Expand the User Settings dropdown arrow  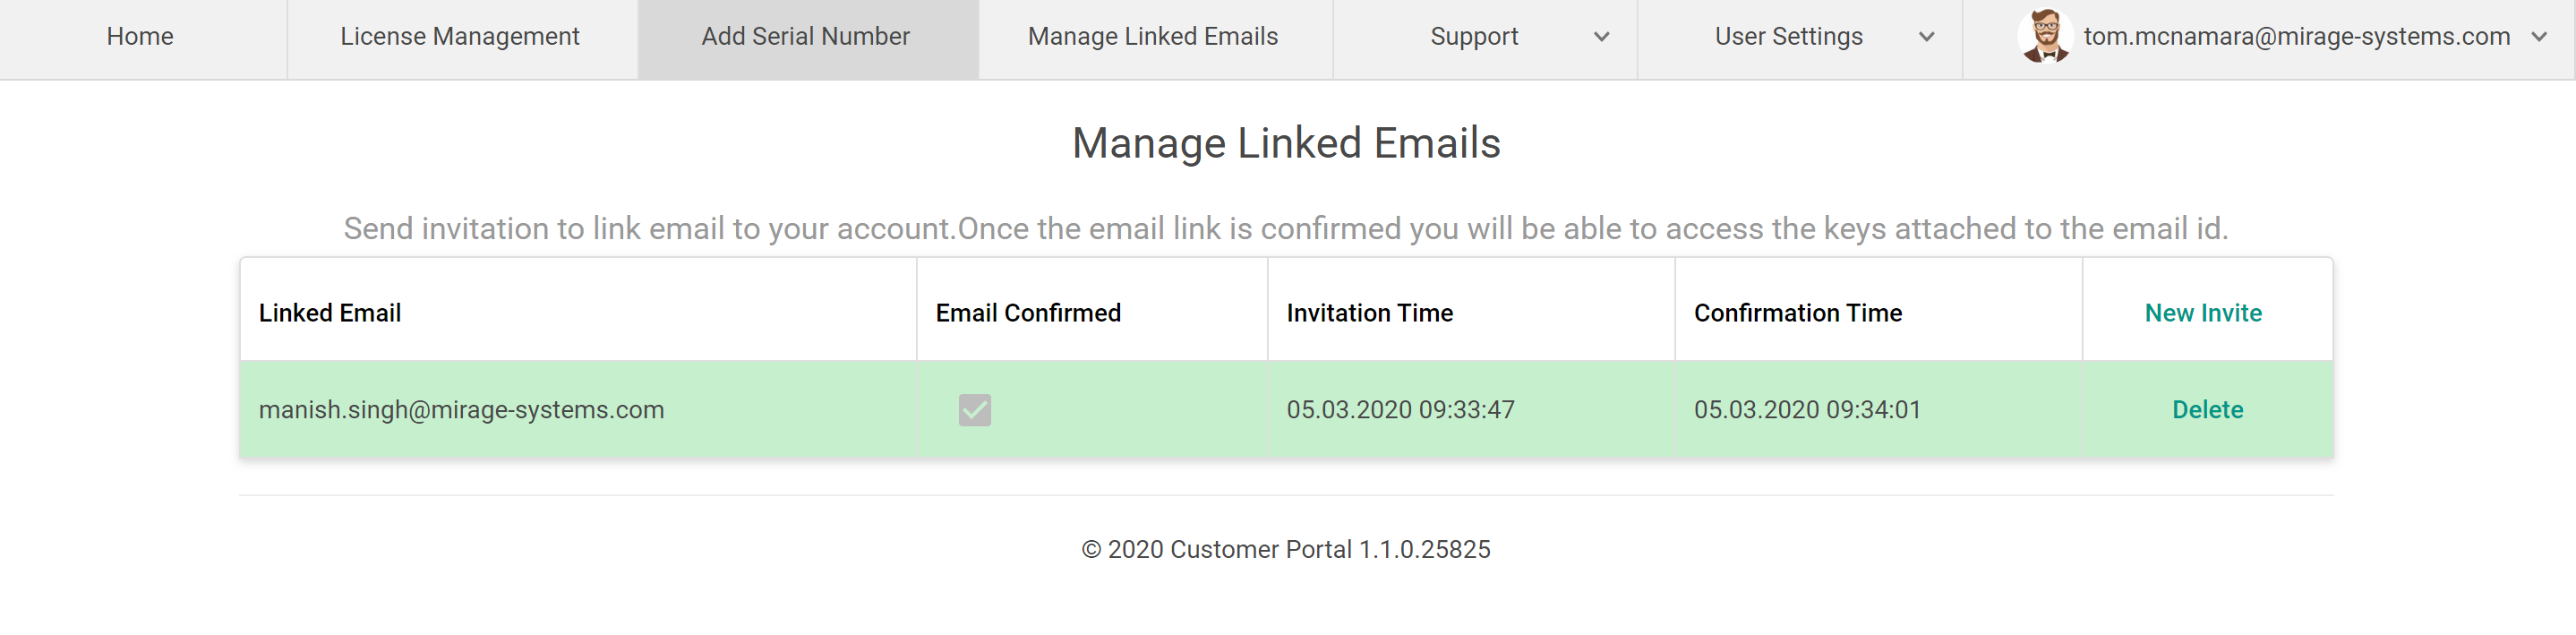[x=1926, y=37]
